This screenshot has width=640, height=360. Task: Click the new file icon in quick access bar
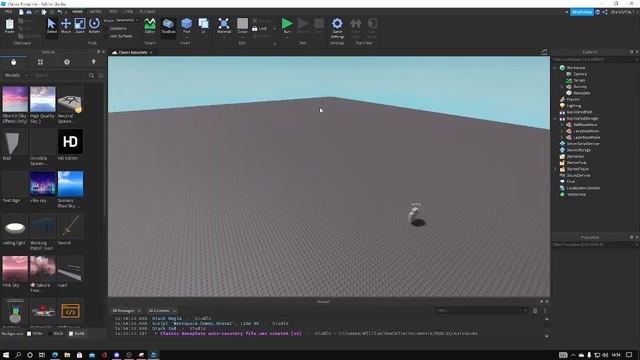tap(21, 12)
